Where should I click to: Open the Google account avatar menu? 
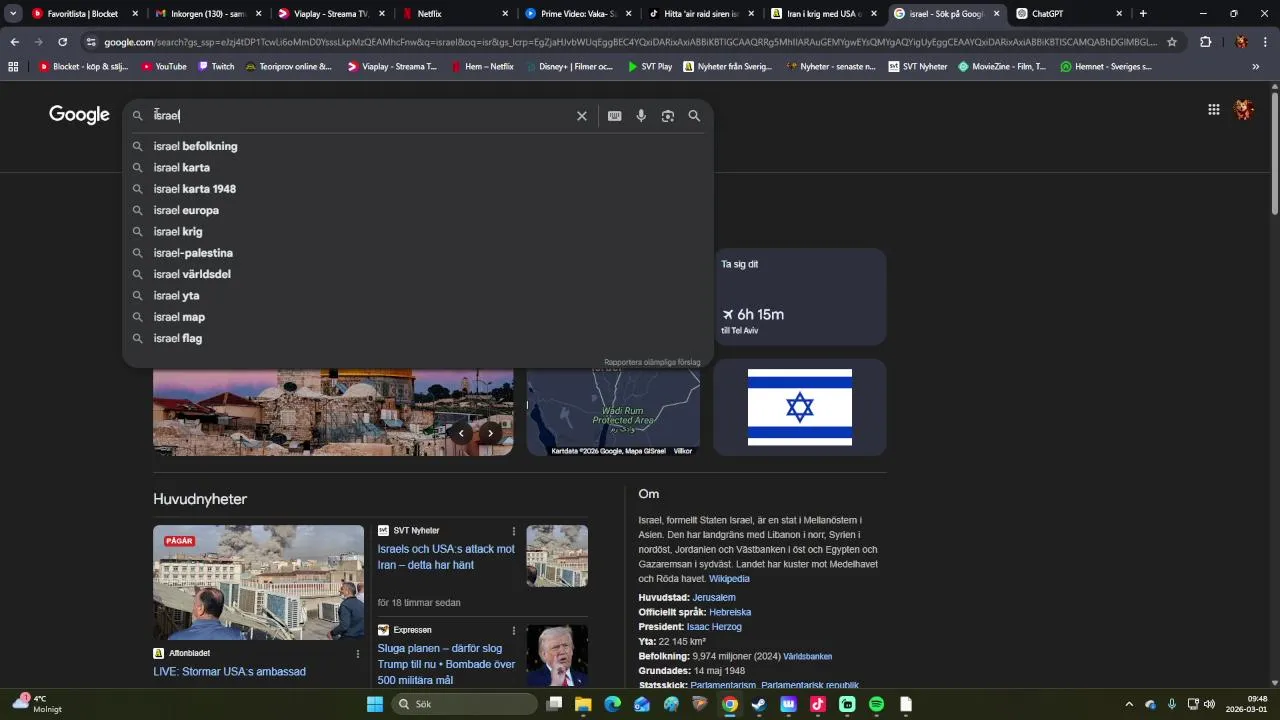[1244, 110]
